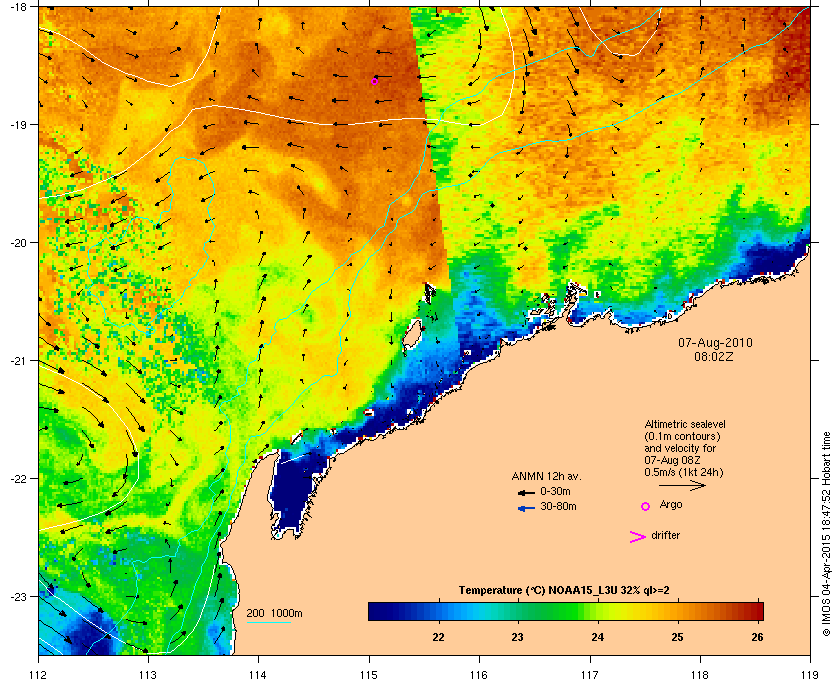The height and width of the screenshot is (680, 840).
Task: Click the '30-80m' legend label
Action: click(558, 506)
